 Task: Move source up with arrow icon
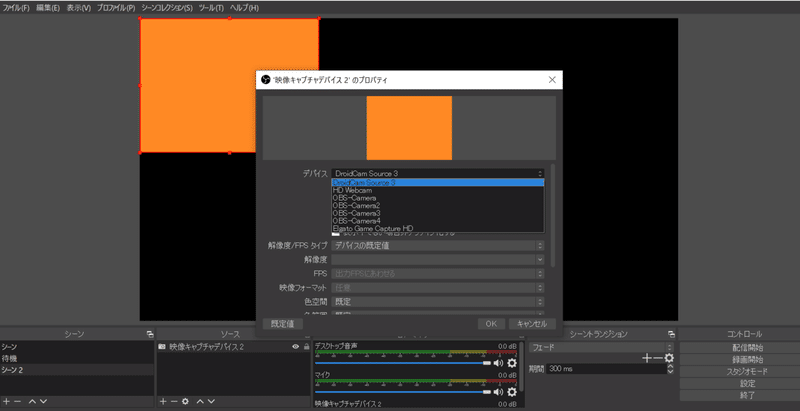200,401
